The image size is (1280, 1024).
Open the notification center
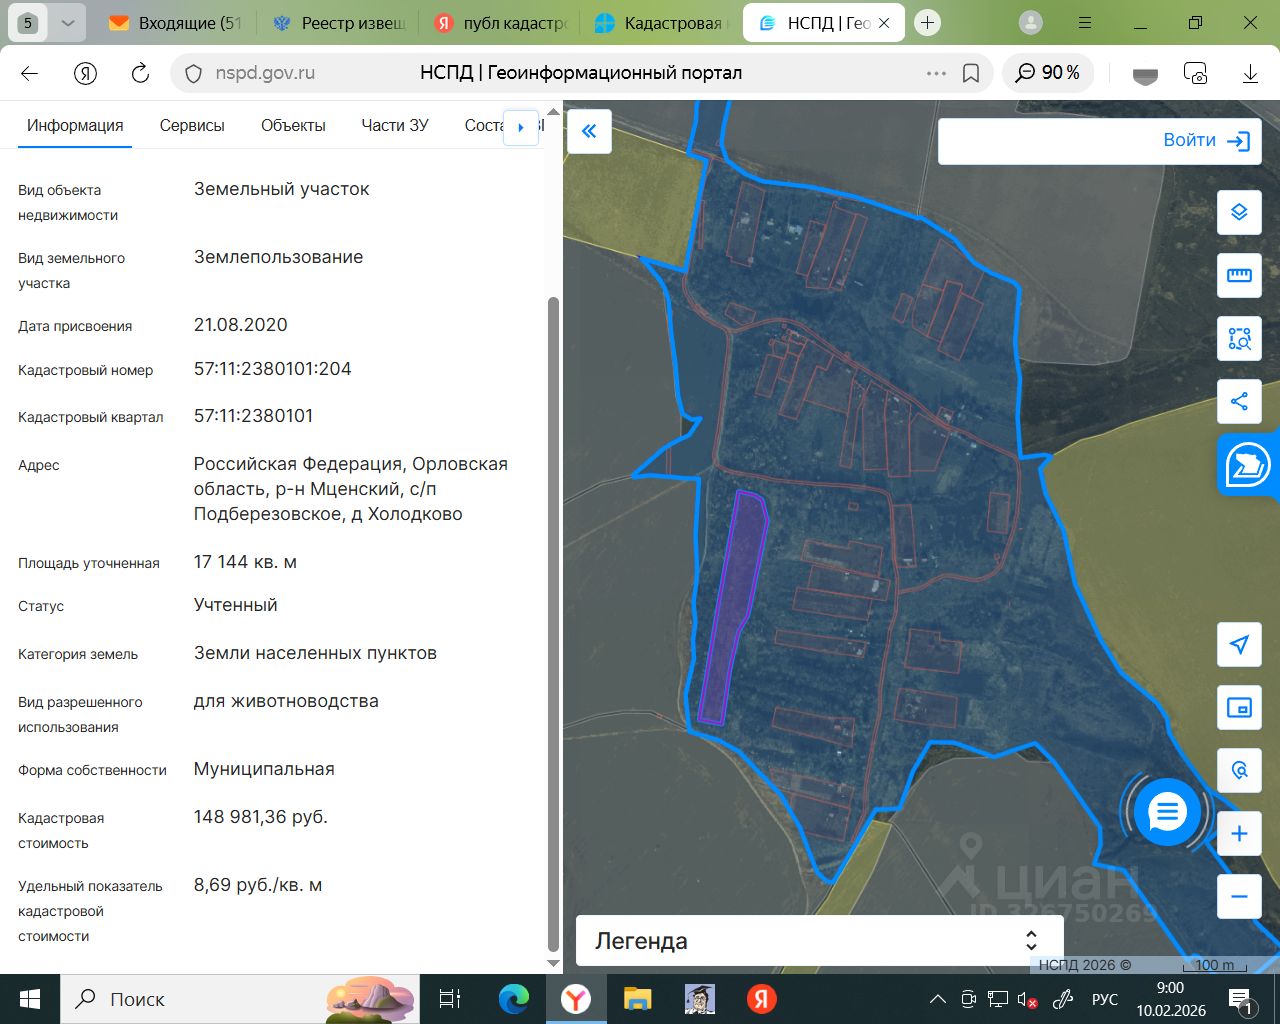point(1240,999)
